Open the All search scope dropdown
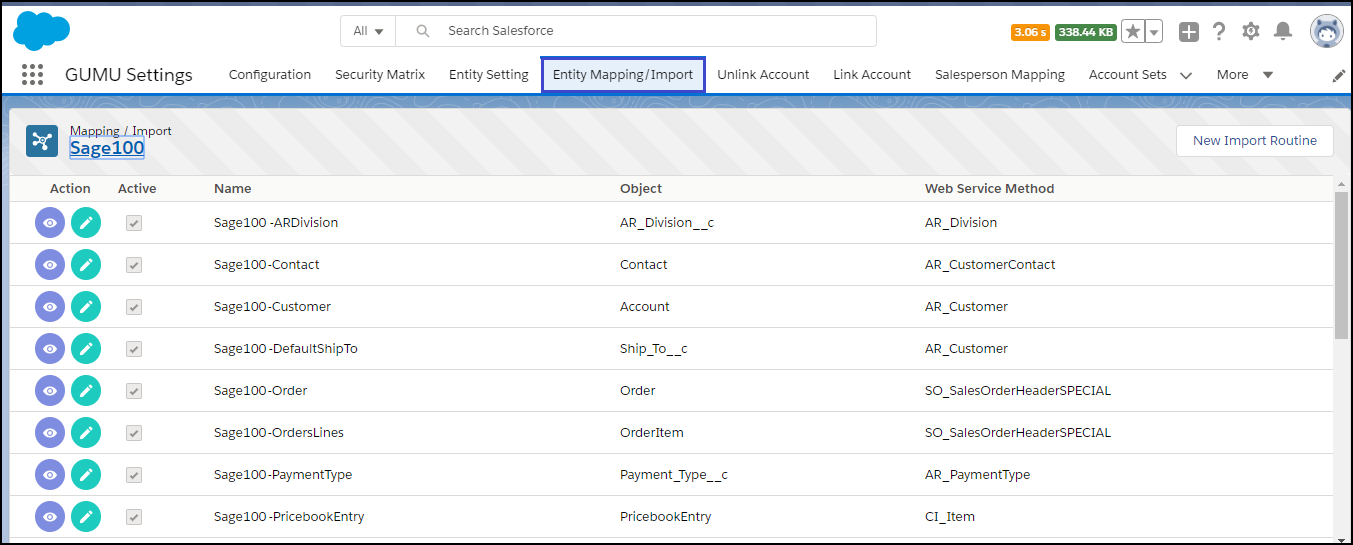Screen dimensions: 1353x545 click(368, 31)
